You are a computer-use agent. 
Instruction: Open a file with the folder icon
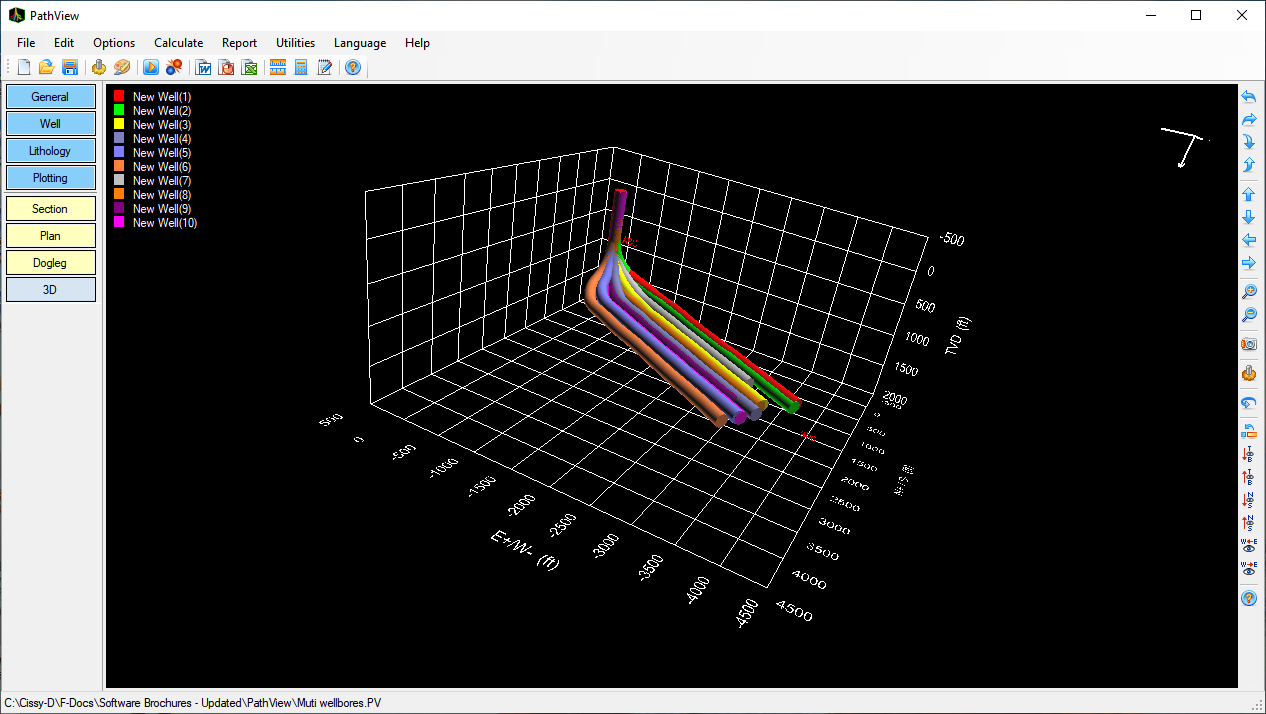[x=46, y=68]
